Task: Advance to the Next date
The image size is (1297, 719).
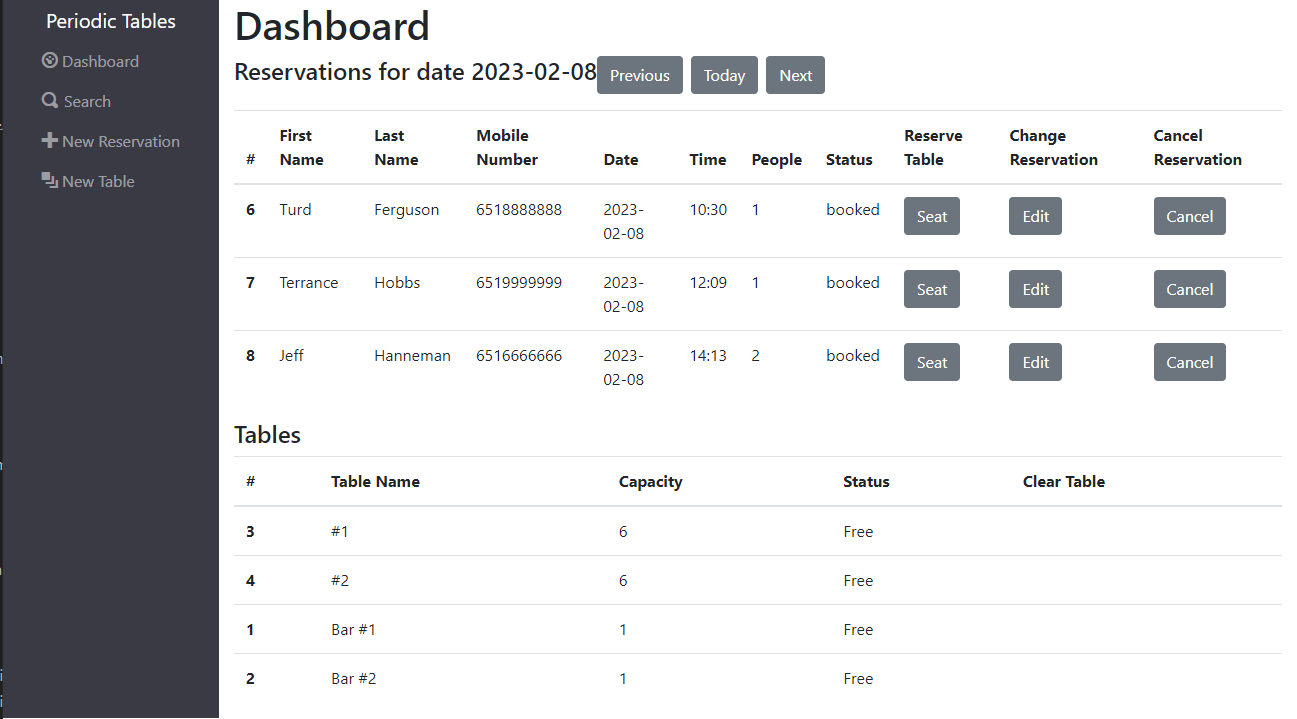Action: click(x=795, y=75)
